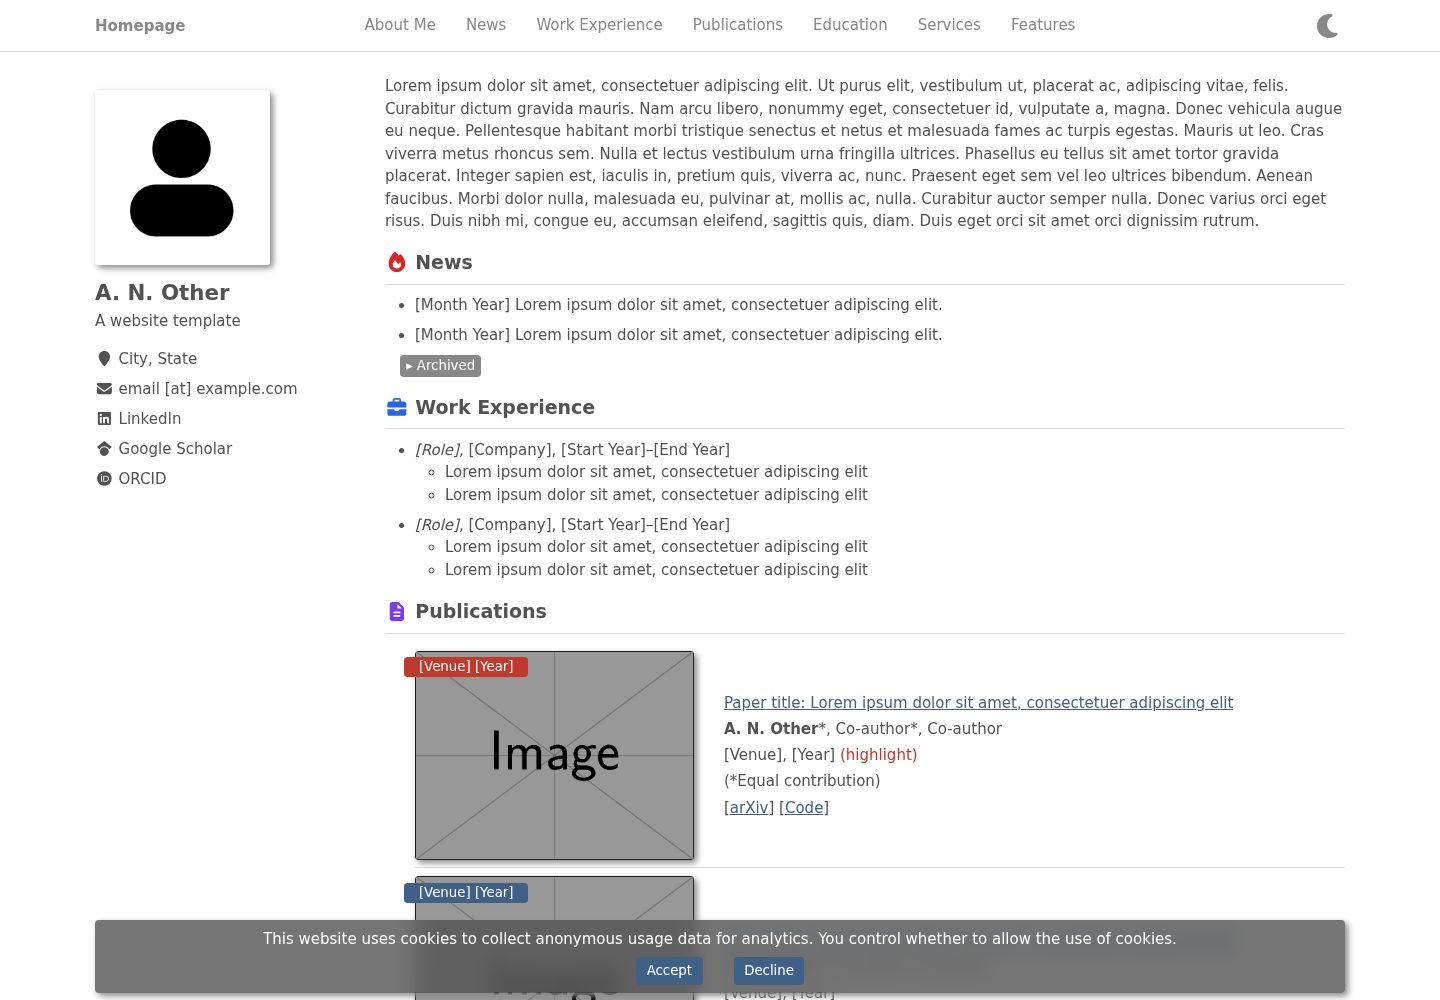The width and height of the screenshot is (1440, 1000).
Task: Expand the Archived news section
Action: point(440,366)
